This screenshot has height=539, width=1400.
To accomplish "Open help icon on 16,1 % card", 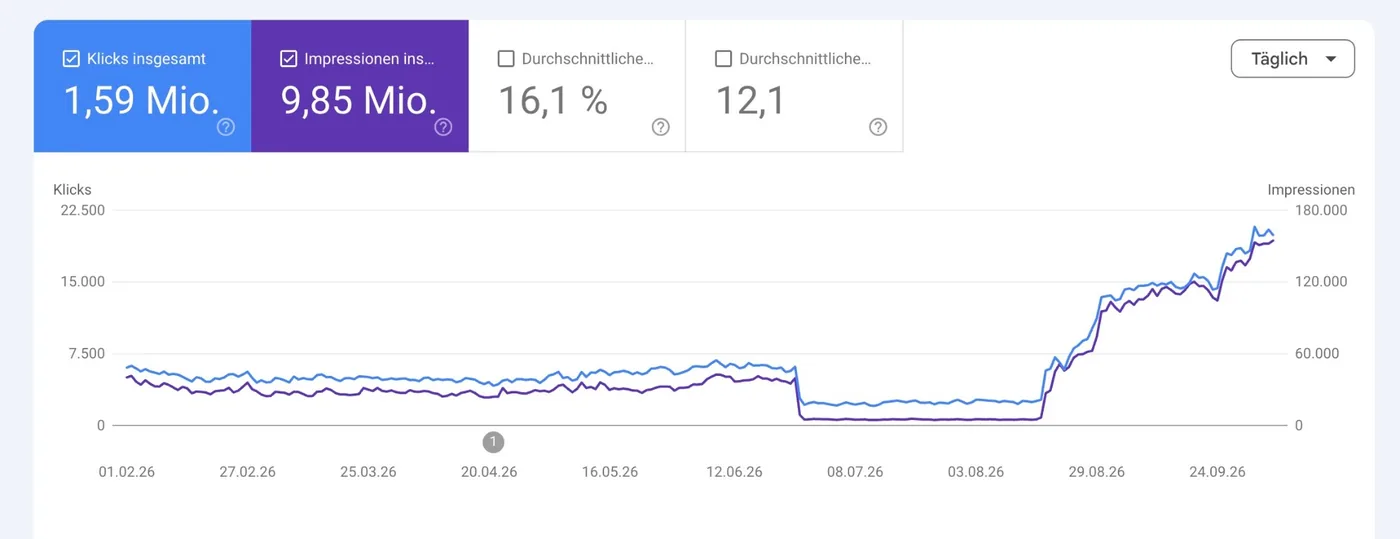I will coord(660,127).
